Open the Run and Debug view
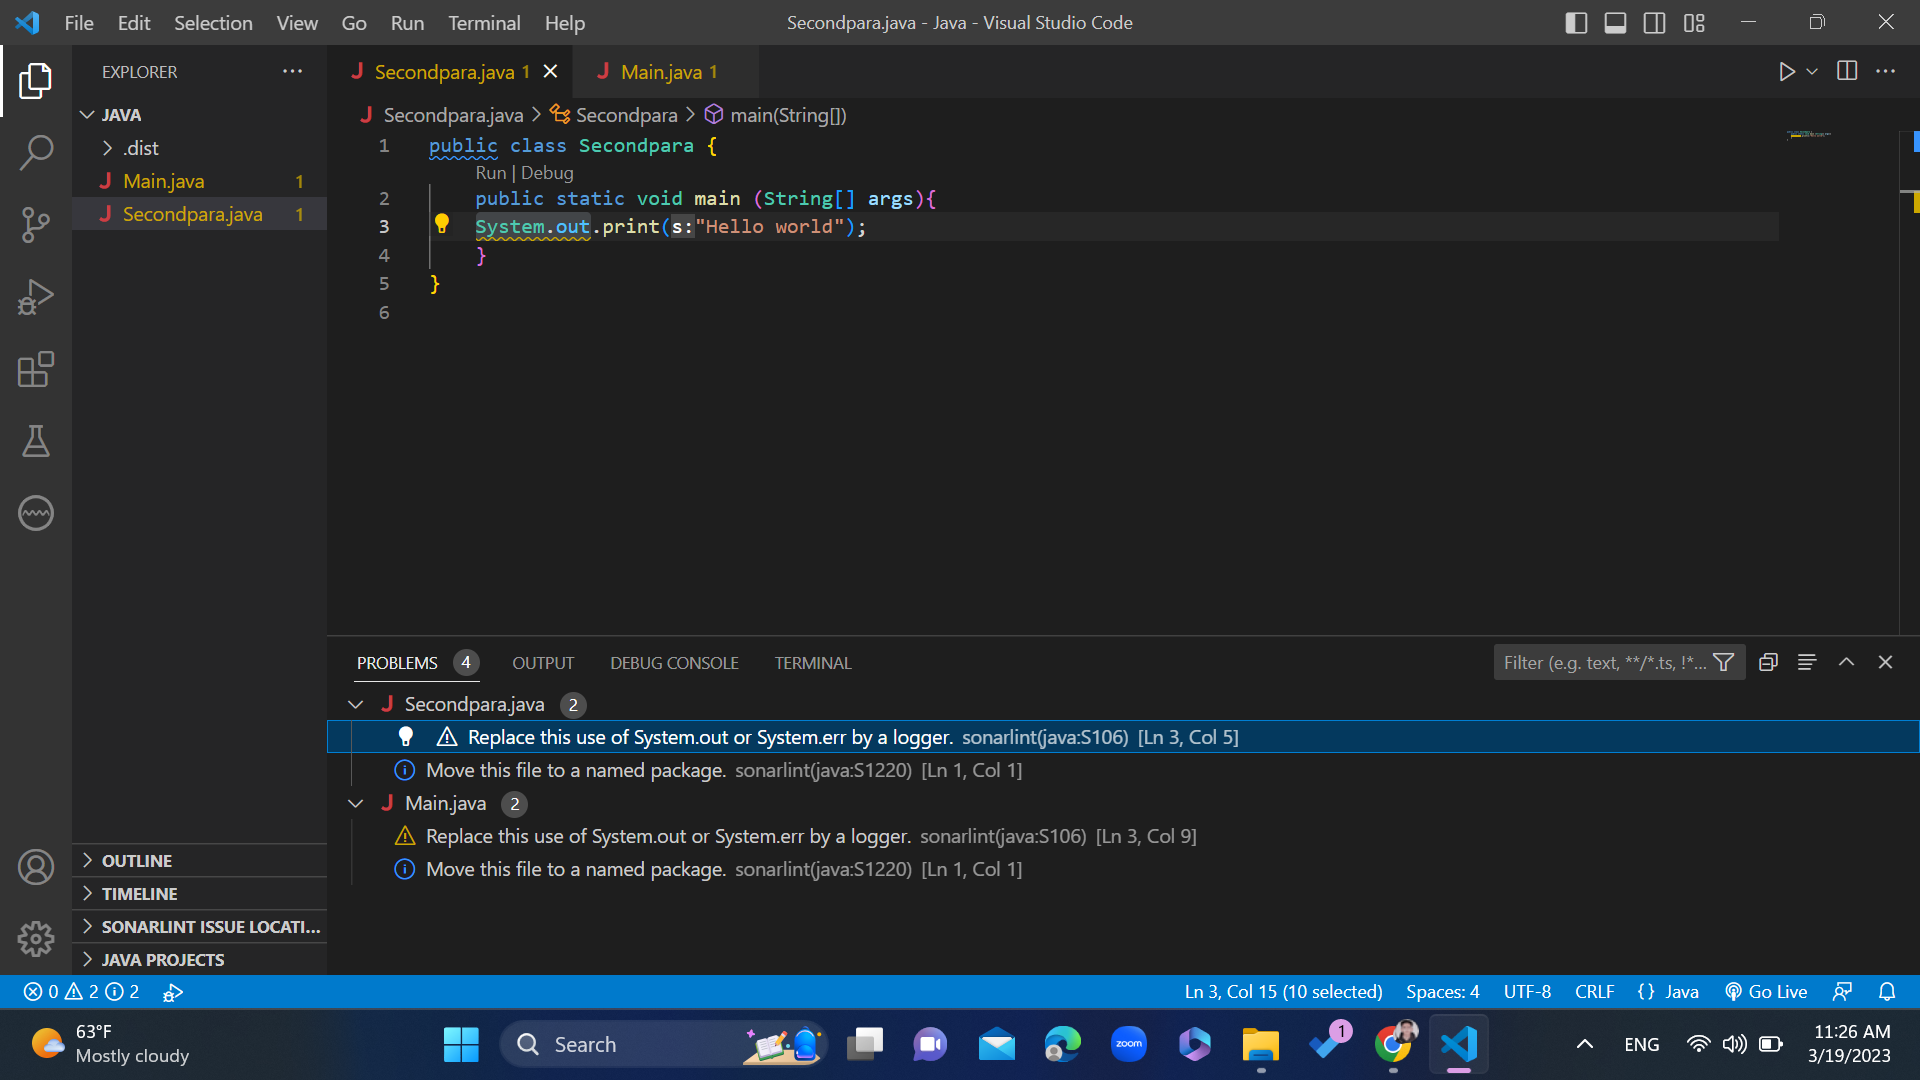The image size is (1920, 1080). click(36, 297)
